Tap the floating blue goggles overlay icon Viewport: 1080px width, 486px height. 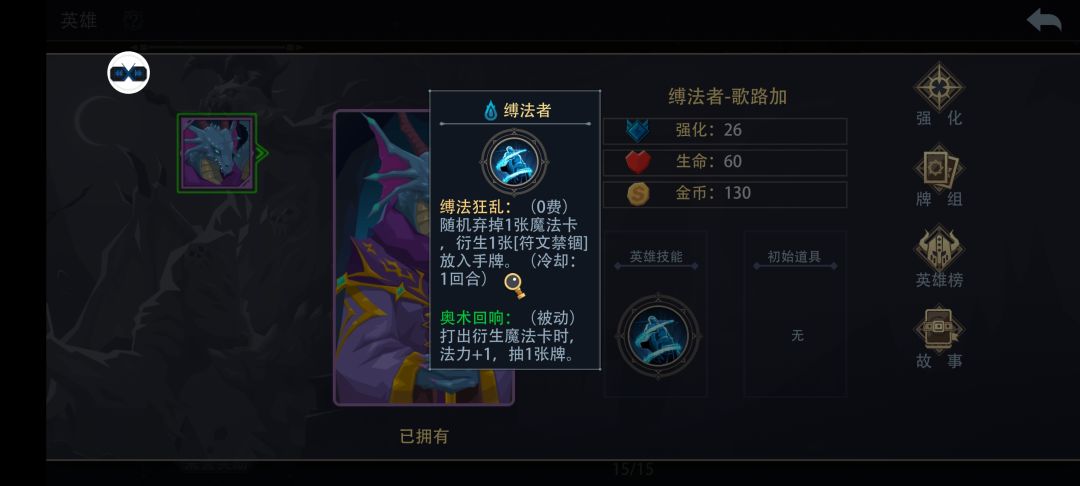tap(129, 73)
